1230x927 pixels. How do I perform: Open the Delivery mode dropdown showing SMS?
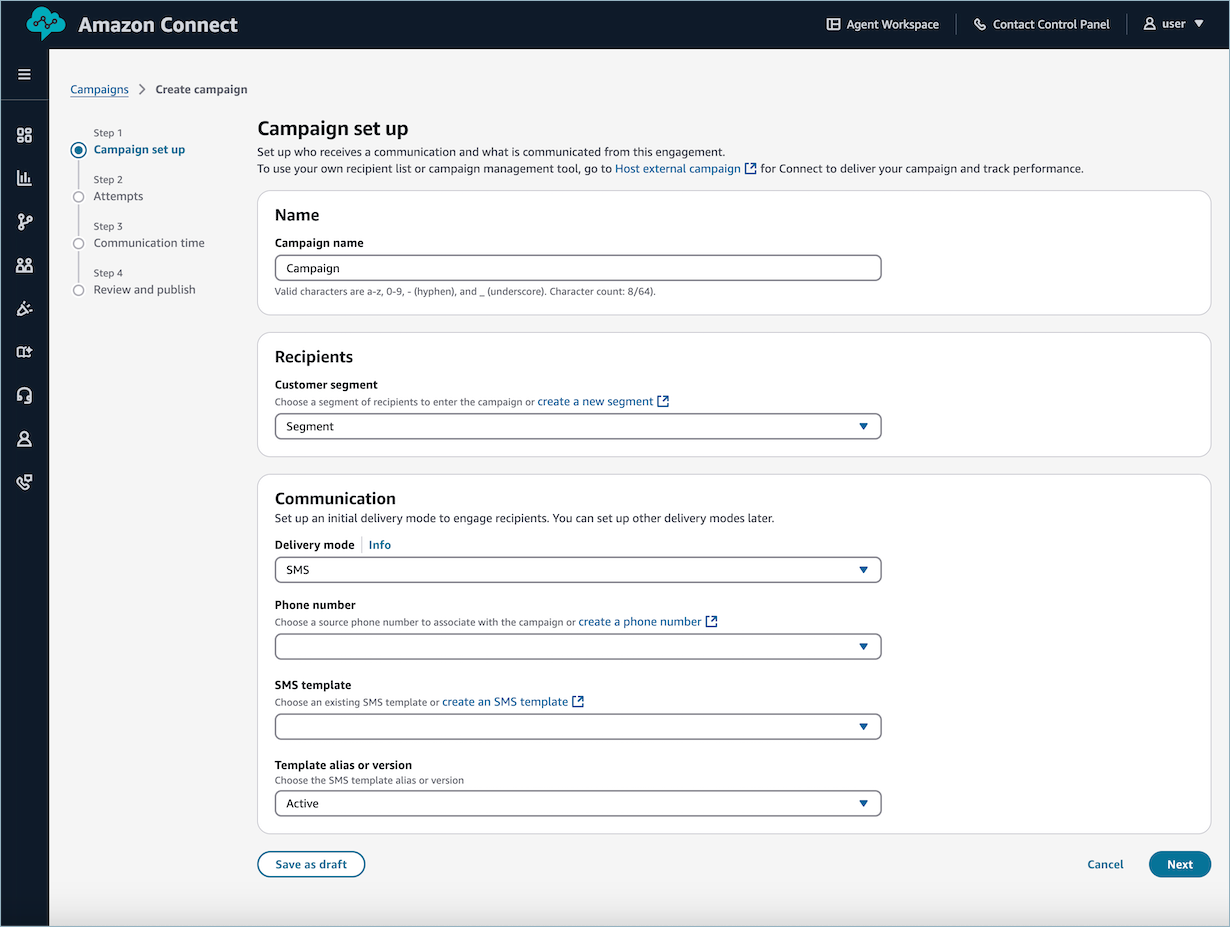(x=578, y=569)
